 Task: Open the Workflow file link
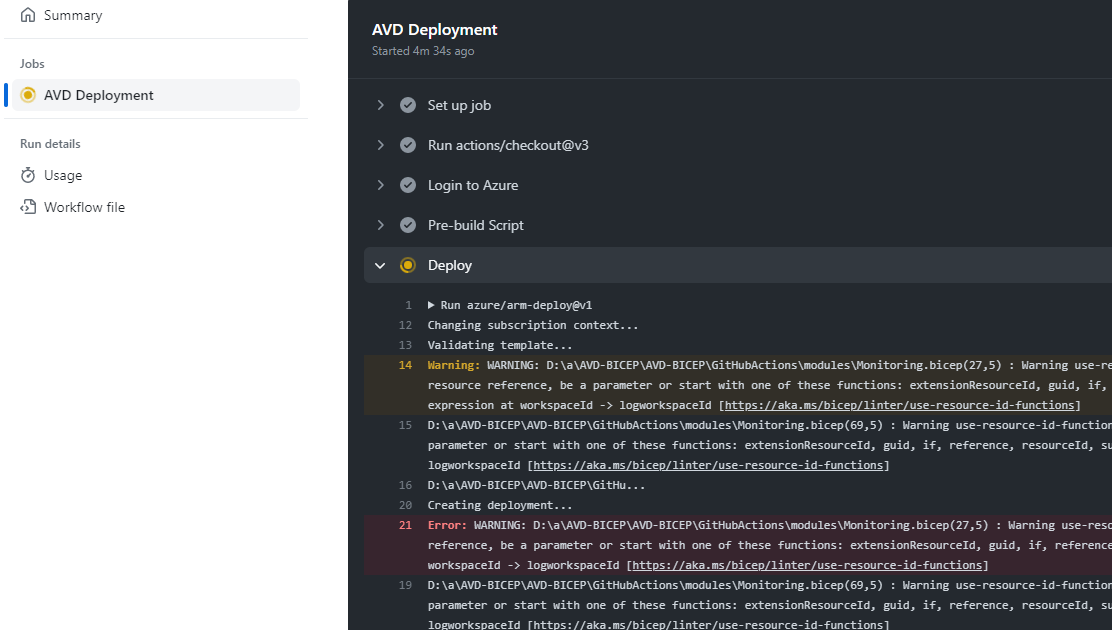pos(84,208)
